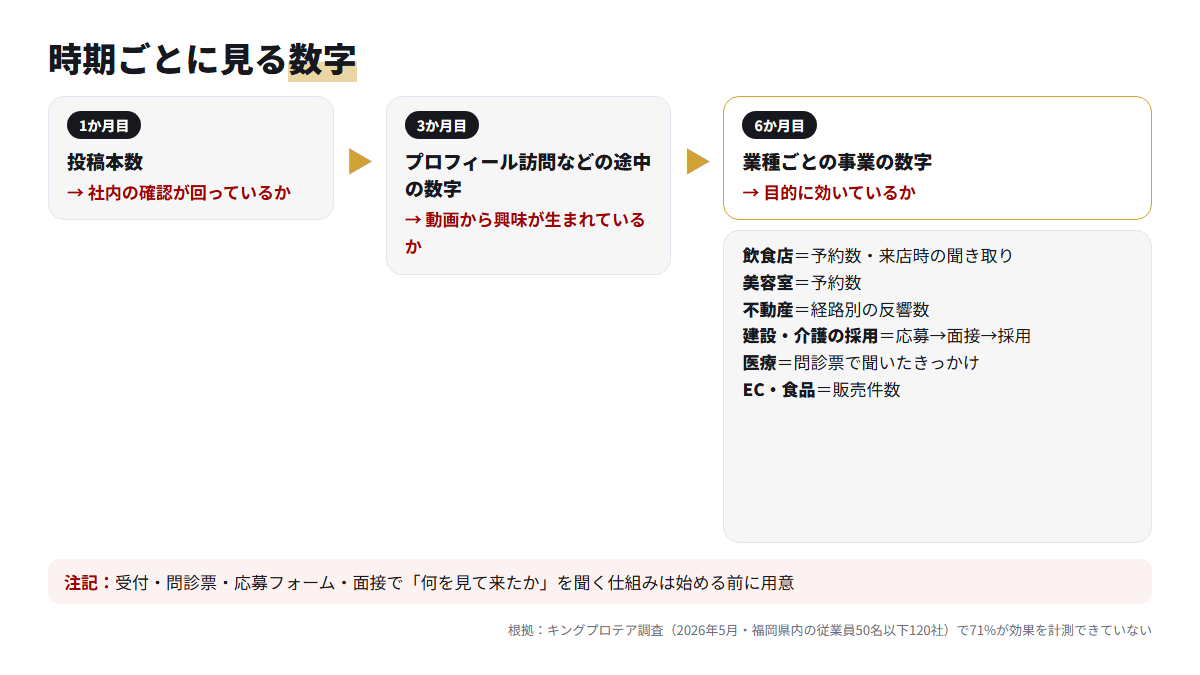Click the line 飲食店＝予約数・来店時の聞き取り

[x=878, y=256]
